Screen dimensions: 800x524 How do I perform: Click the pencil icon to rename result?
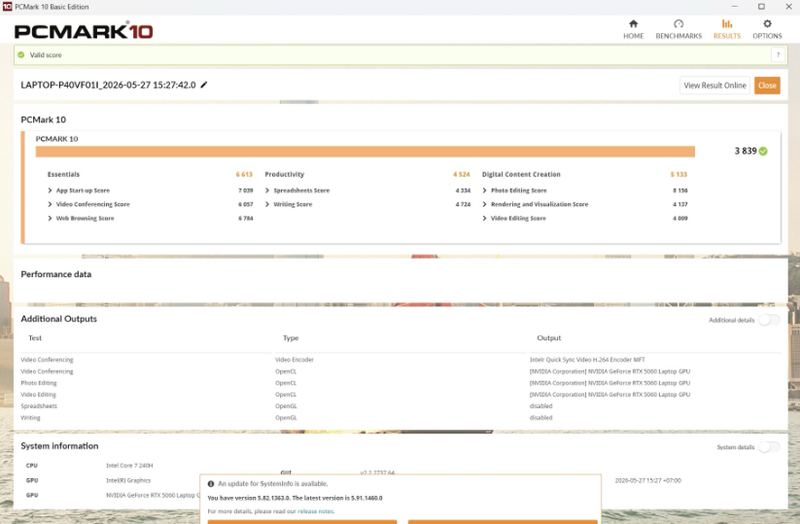(204, 85)
